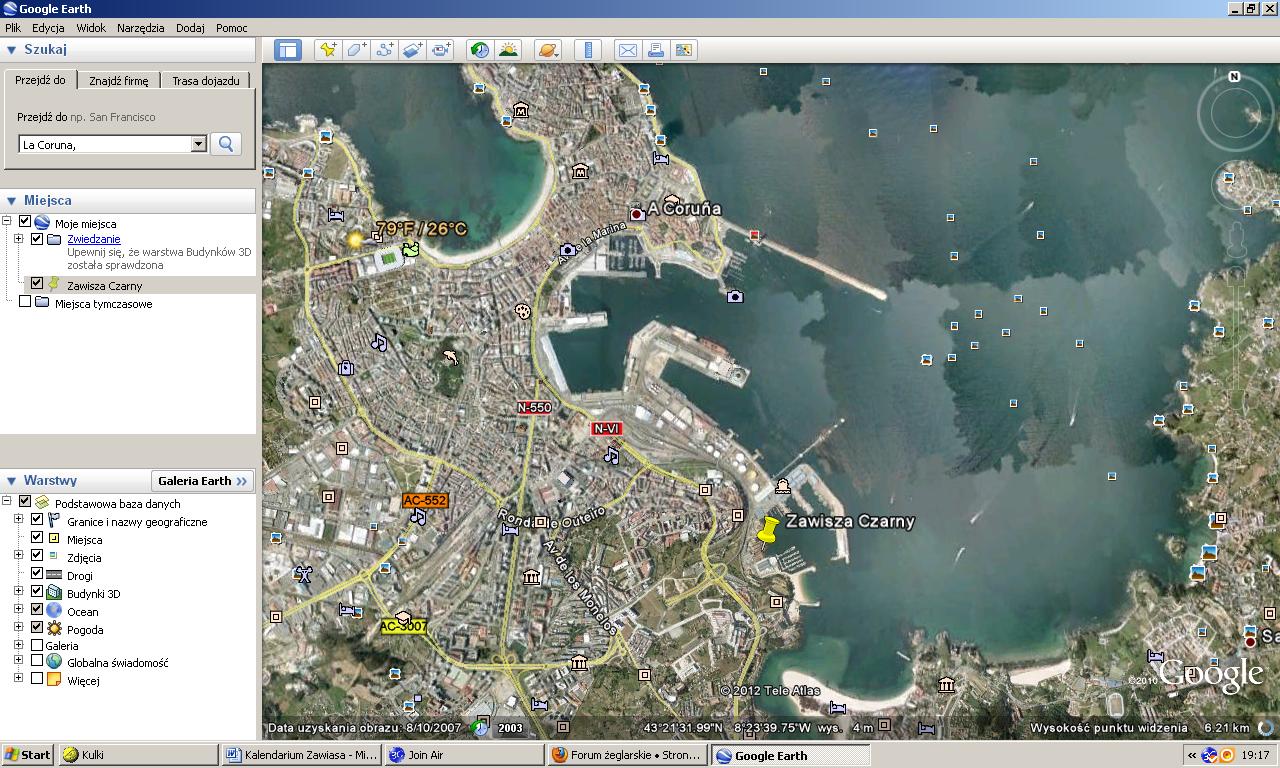Click the A Coruña city marker
Screen dimensions: 1280x768
point(636,213)
